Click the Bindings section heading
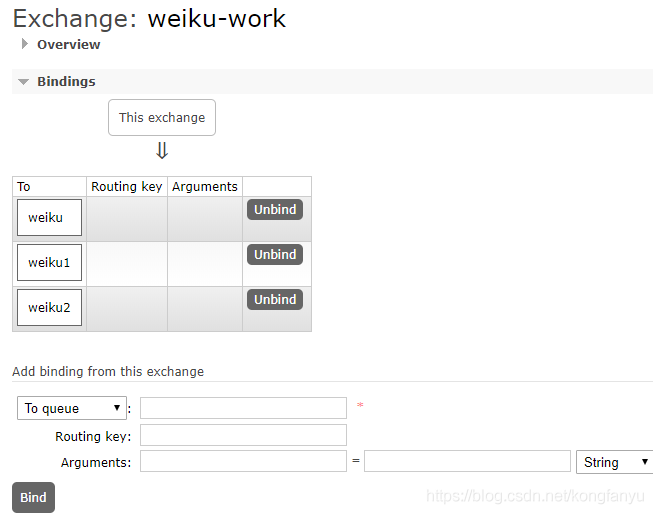 66,82
